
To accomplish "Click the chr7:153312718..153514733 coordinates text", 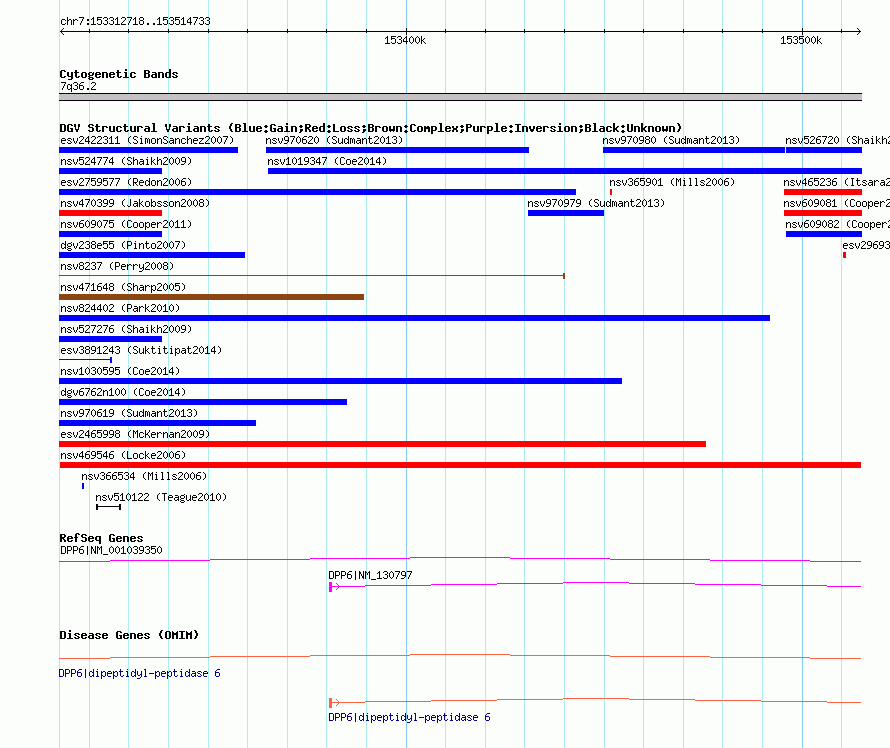I will point(135,21).
